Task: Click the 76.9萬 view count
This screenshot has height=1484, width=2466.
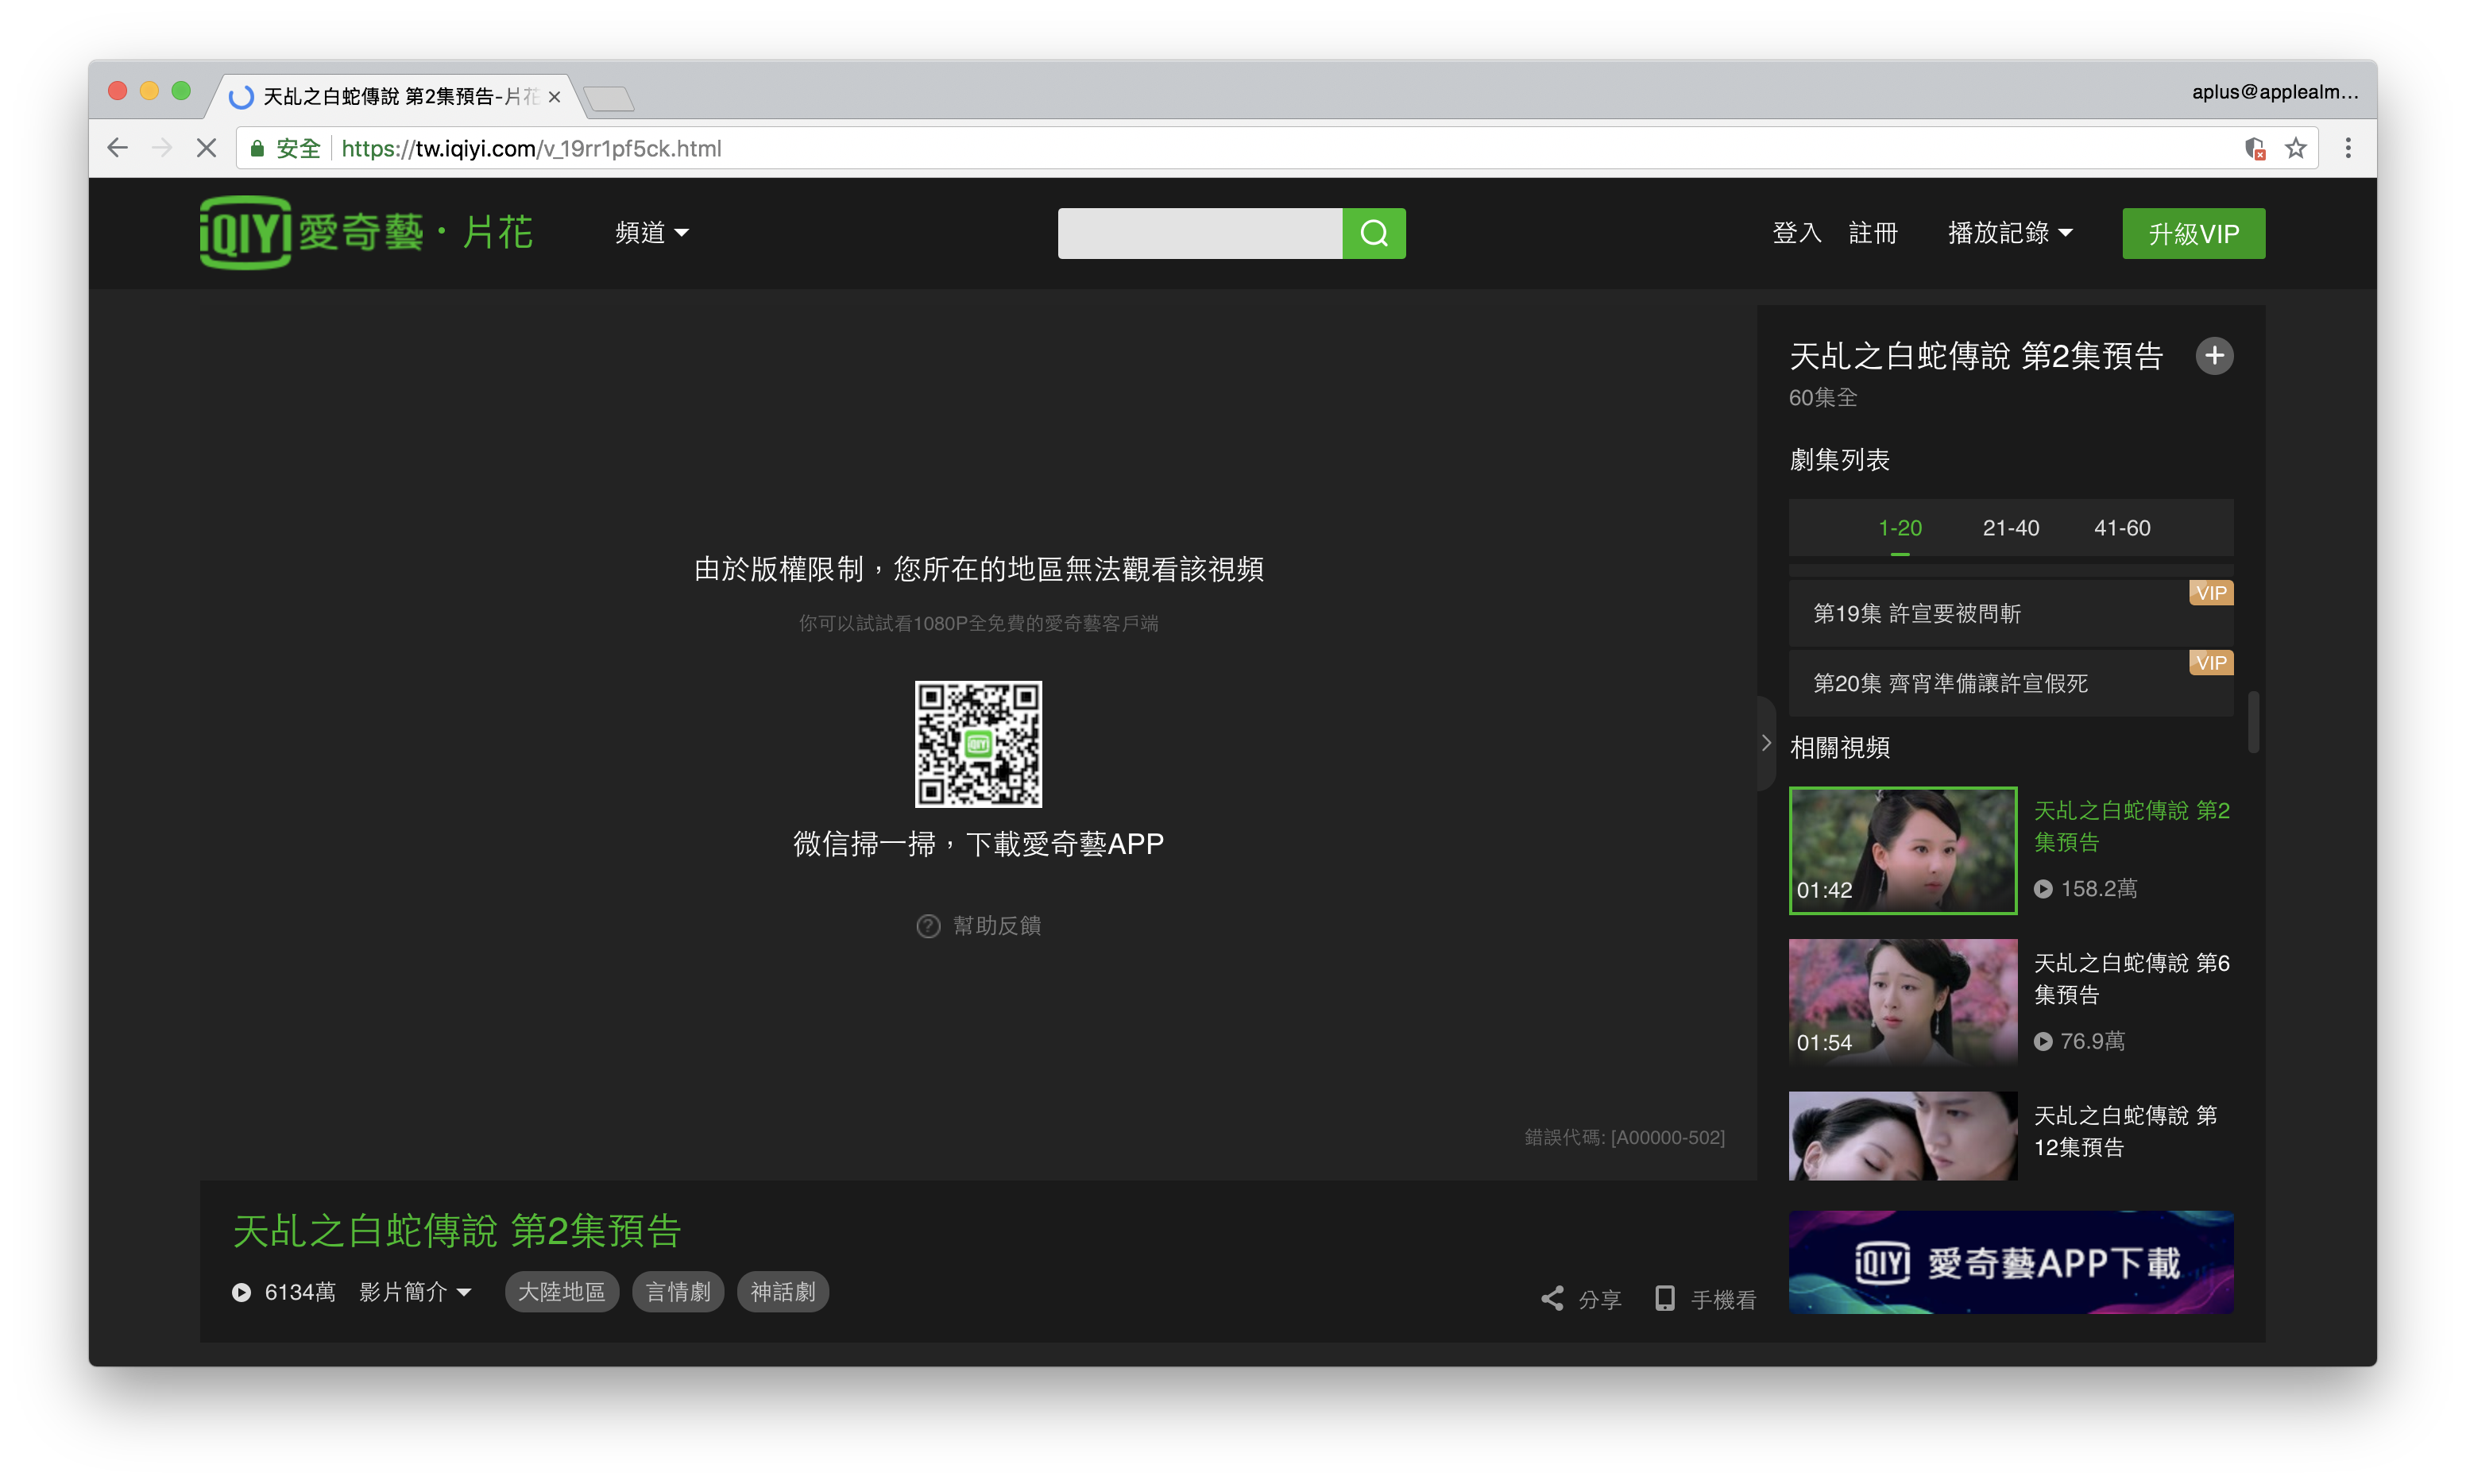Action: [x=2092, y=1041]
